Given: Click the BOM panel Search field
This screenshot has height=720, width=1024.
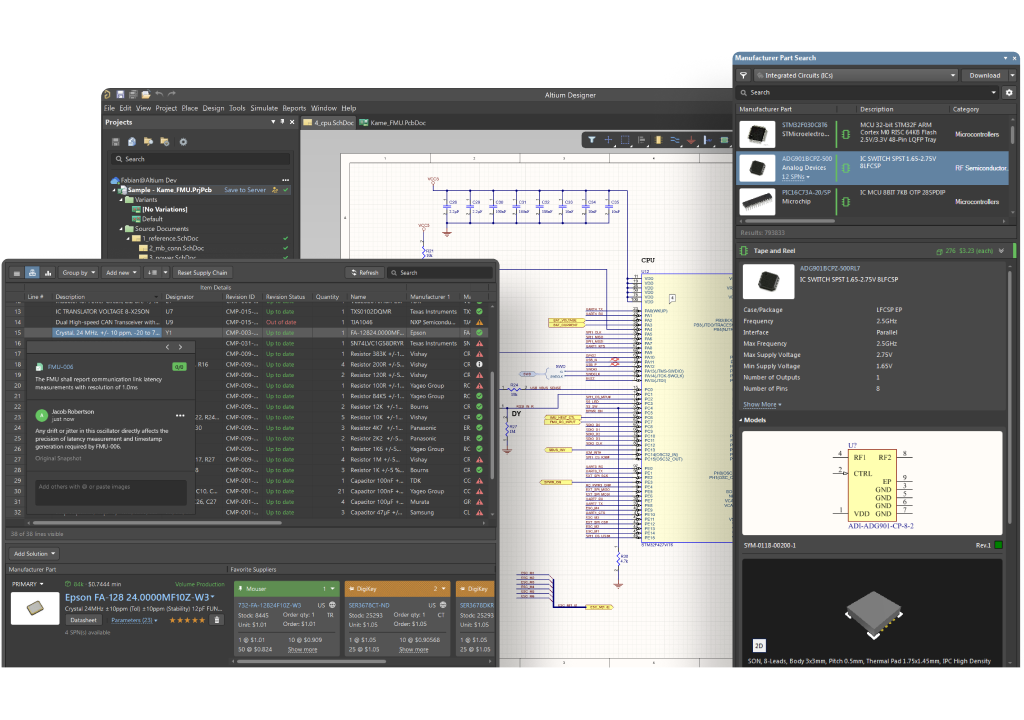Looking at the screenshot, I should click(440, 272).
